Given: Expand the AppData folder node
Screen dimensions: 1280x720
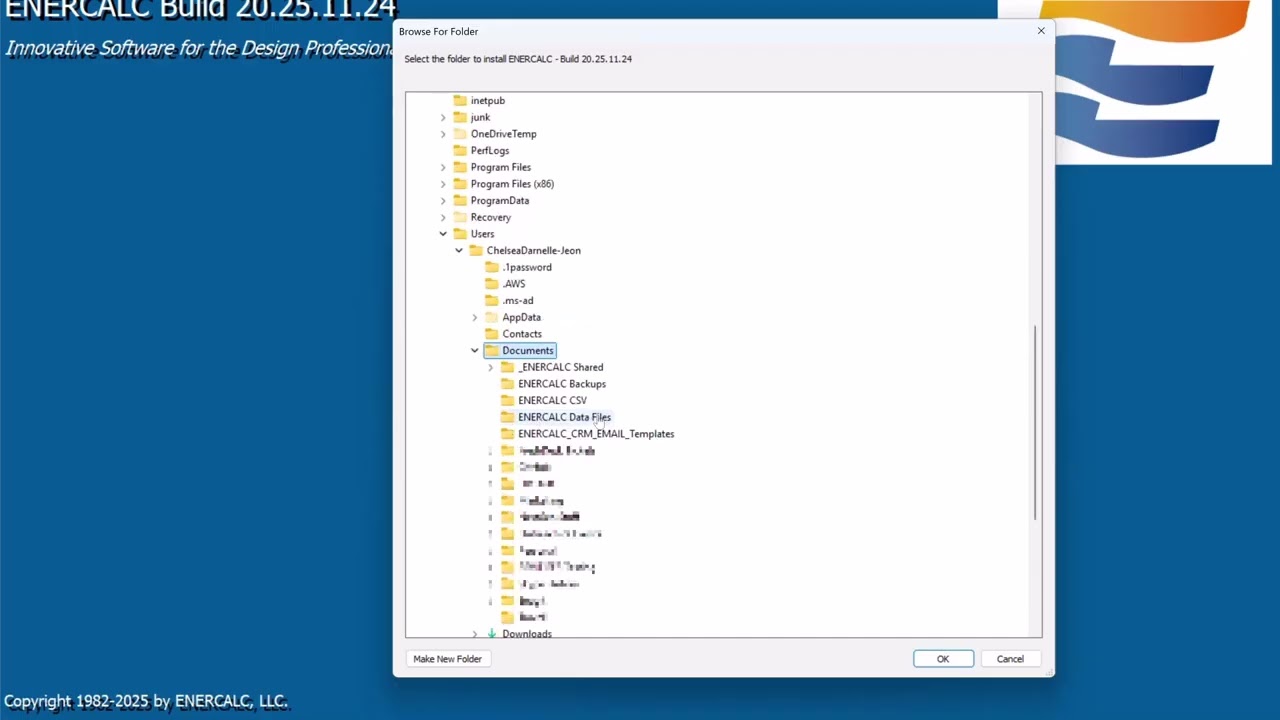Looking at the screenshot, I should click(475, 317).
